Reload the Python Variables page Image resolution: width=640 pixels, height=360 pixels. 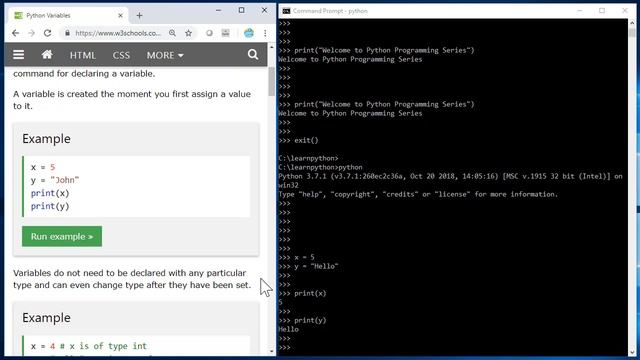(47, 33)
